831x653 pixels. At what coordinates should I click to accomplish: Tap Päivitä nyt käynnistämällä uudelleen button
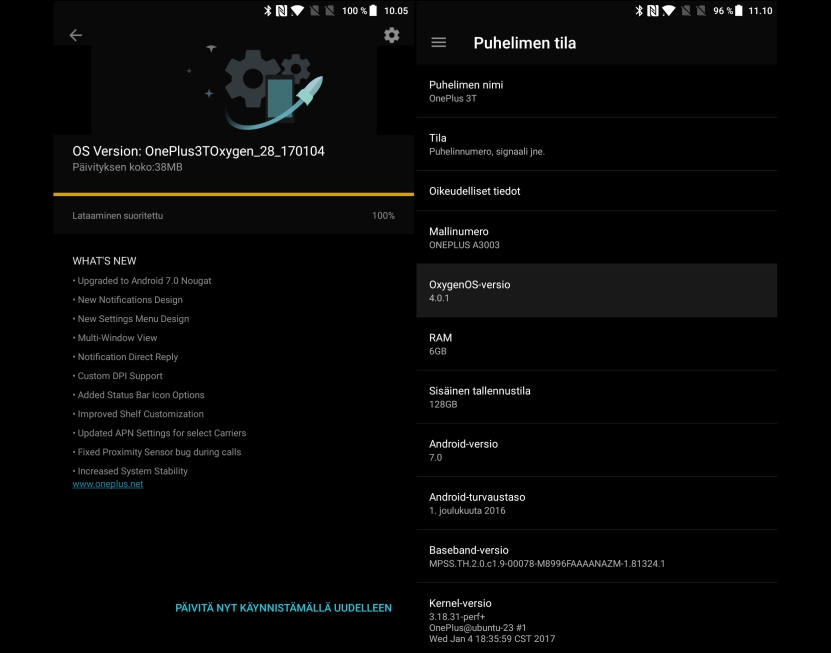coord(284,608)
